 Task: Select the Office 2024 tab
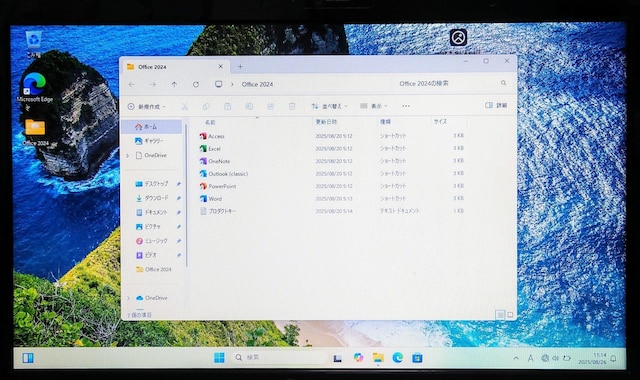[x=175, y=67]
